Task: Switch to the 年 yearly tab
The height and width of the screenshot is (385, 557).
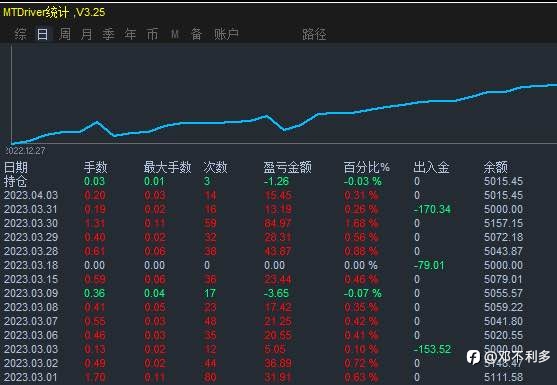Action: 130,34
